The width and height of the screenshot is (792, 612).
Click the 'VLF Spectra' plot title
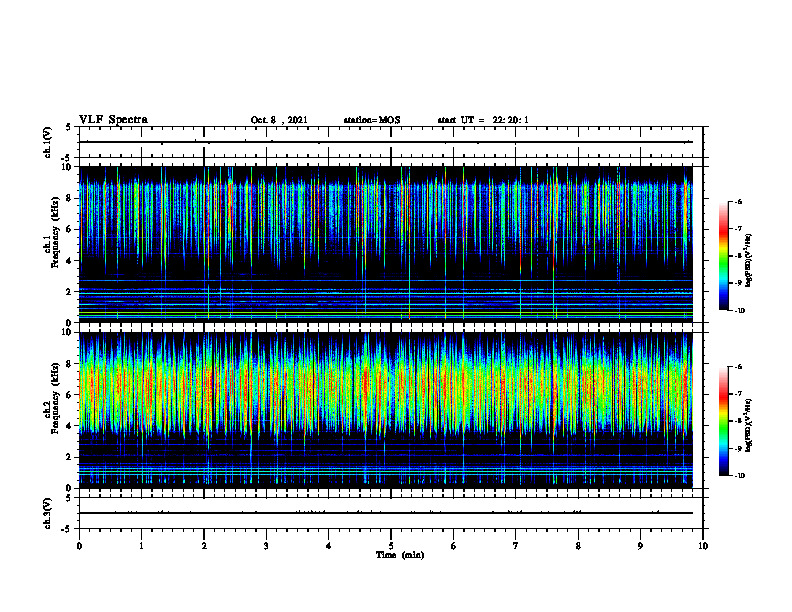tap(113, 120)
